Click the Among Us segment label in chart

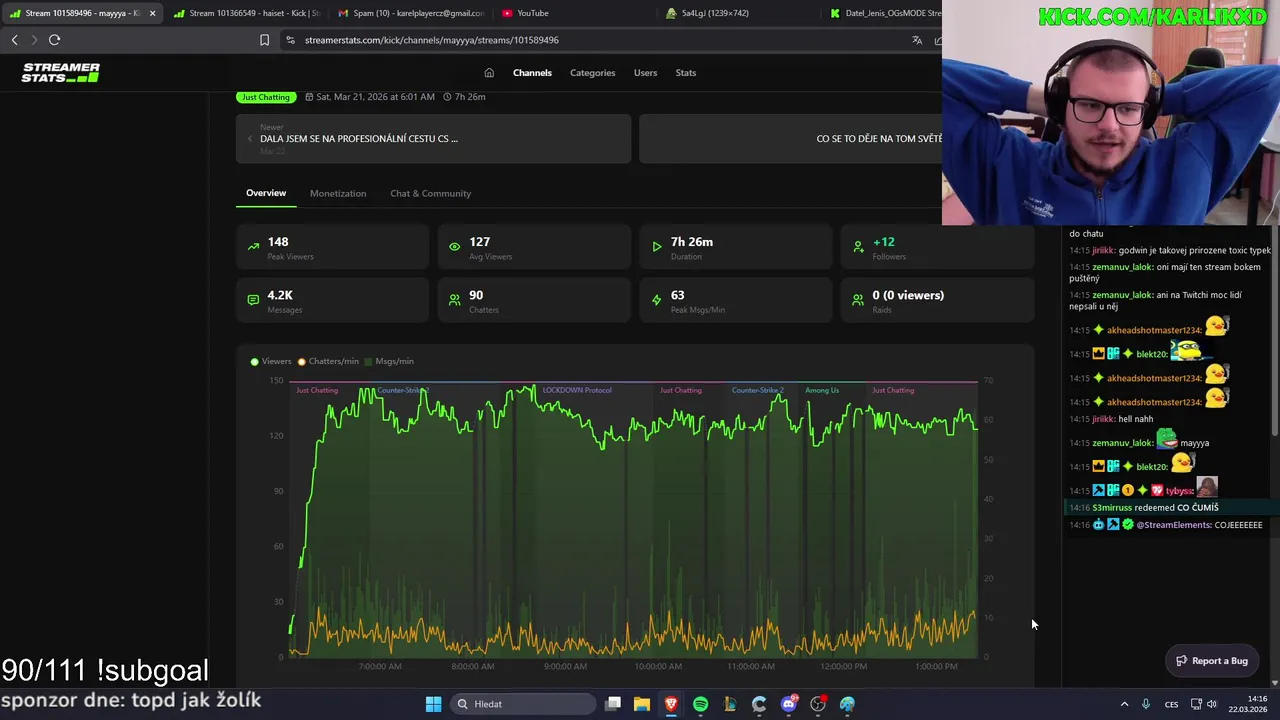(822, 390)
